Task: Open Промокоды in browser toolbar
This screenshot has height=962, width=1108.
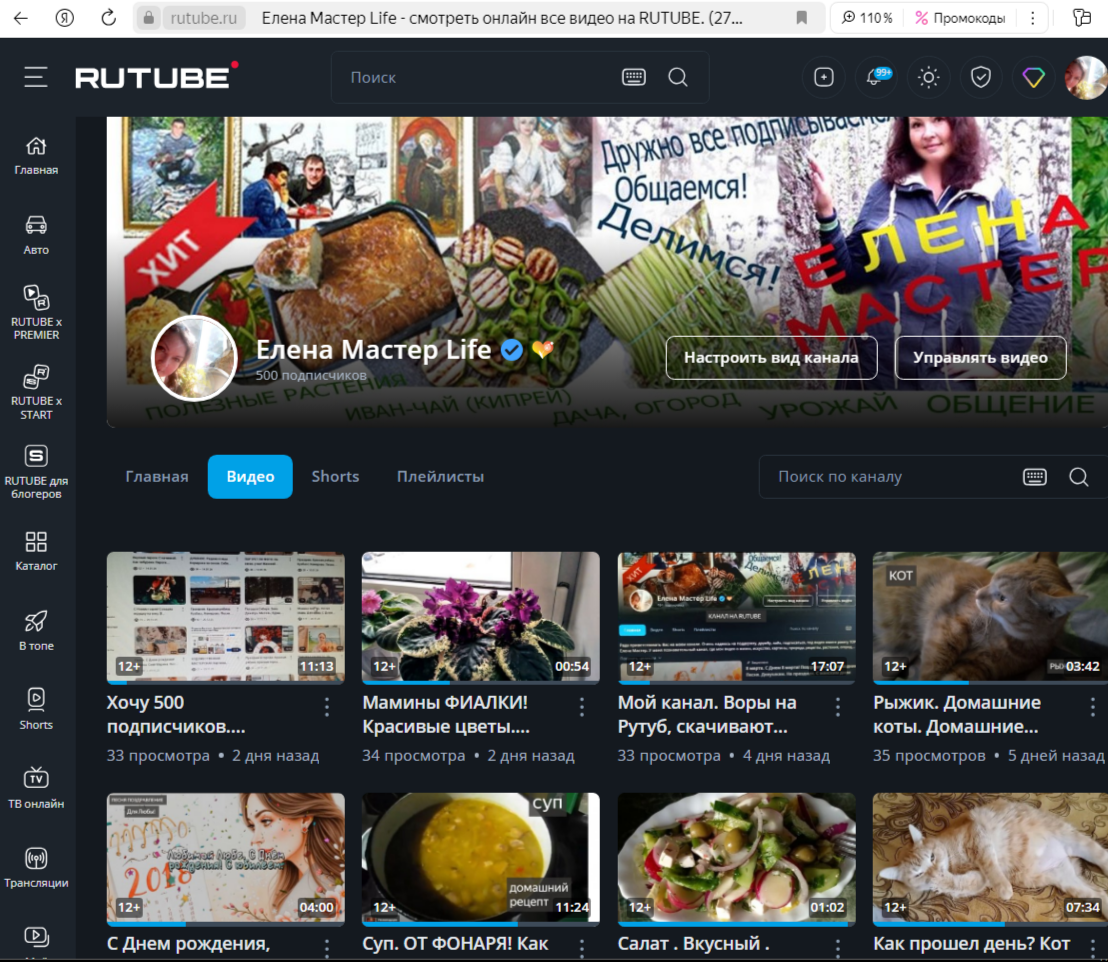Action: [960, 18]
